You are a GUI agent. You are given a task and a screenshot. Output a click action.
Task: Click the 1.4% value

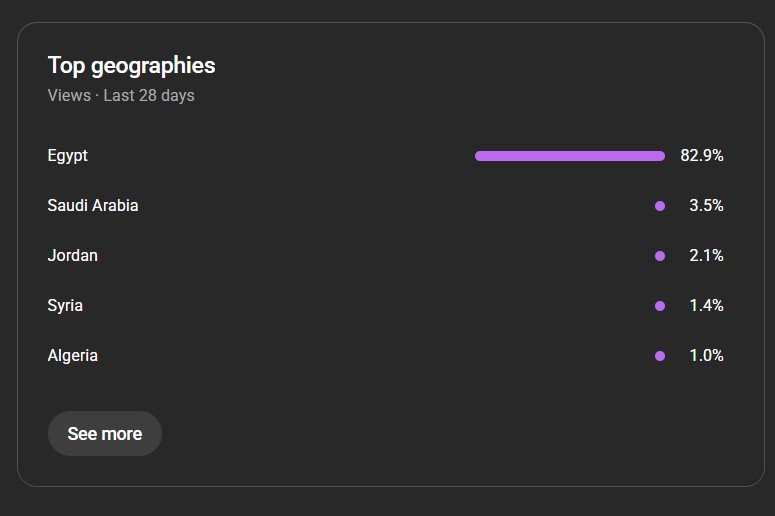[x=706, y=306]
